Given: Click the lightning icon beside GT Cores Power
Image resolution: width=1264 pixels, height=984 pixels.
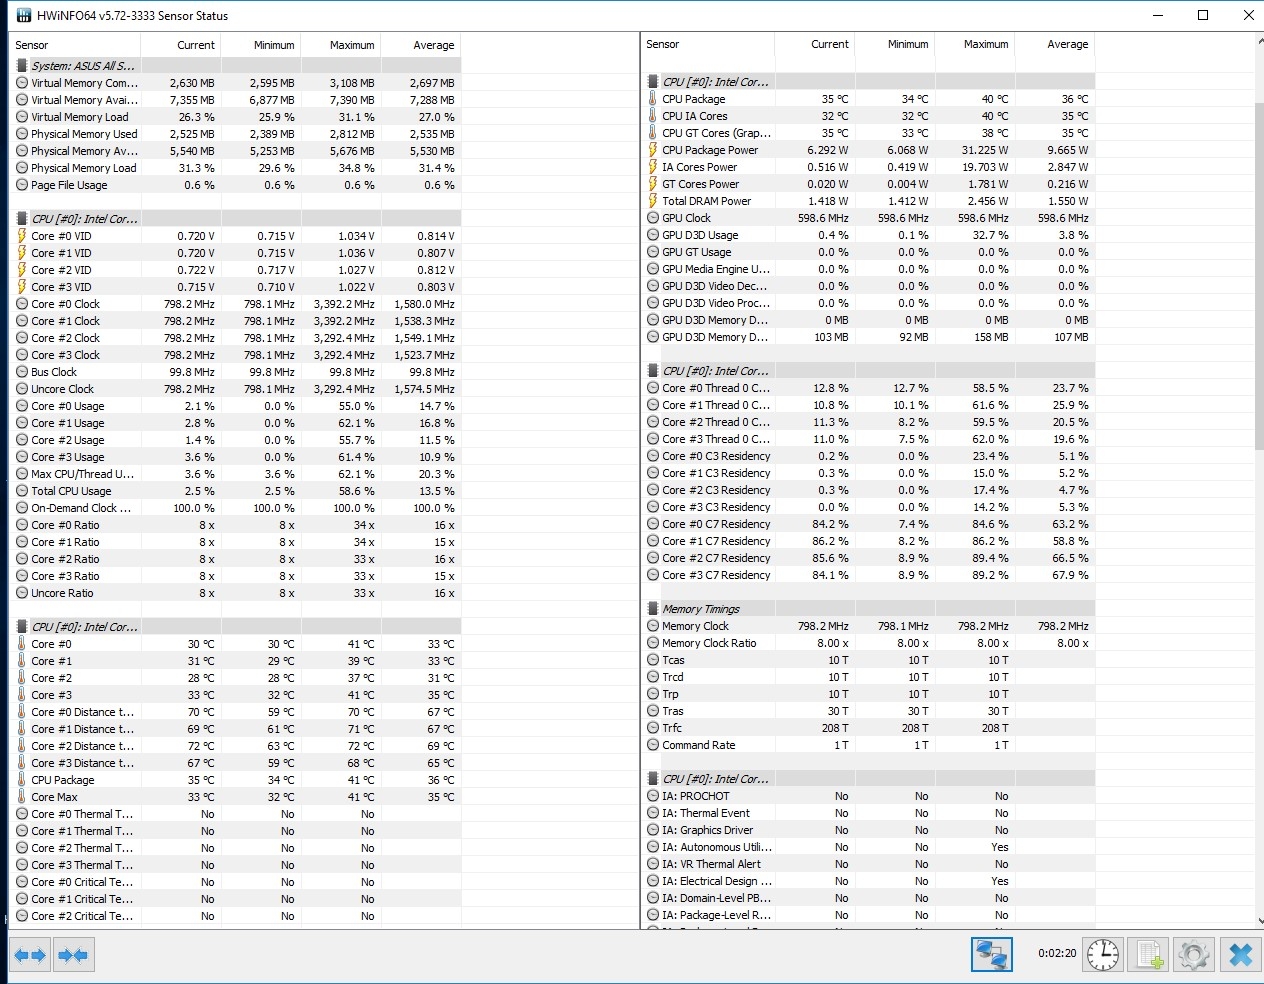Looking at the screenshot, I should click(x=652, y=184).
